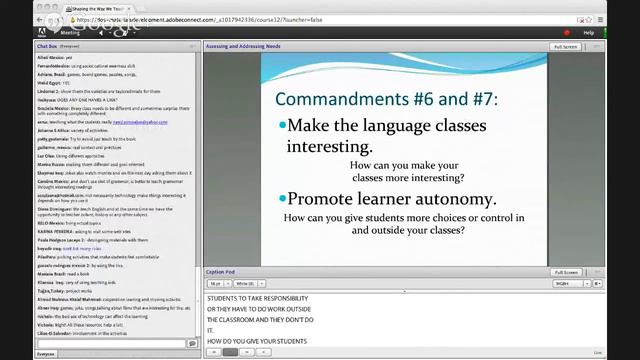Screen dimensions: 640x360
Task: Close the Shaping the Way We Teach tab
Action: 129,9
